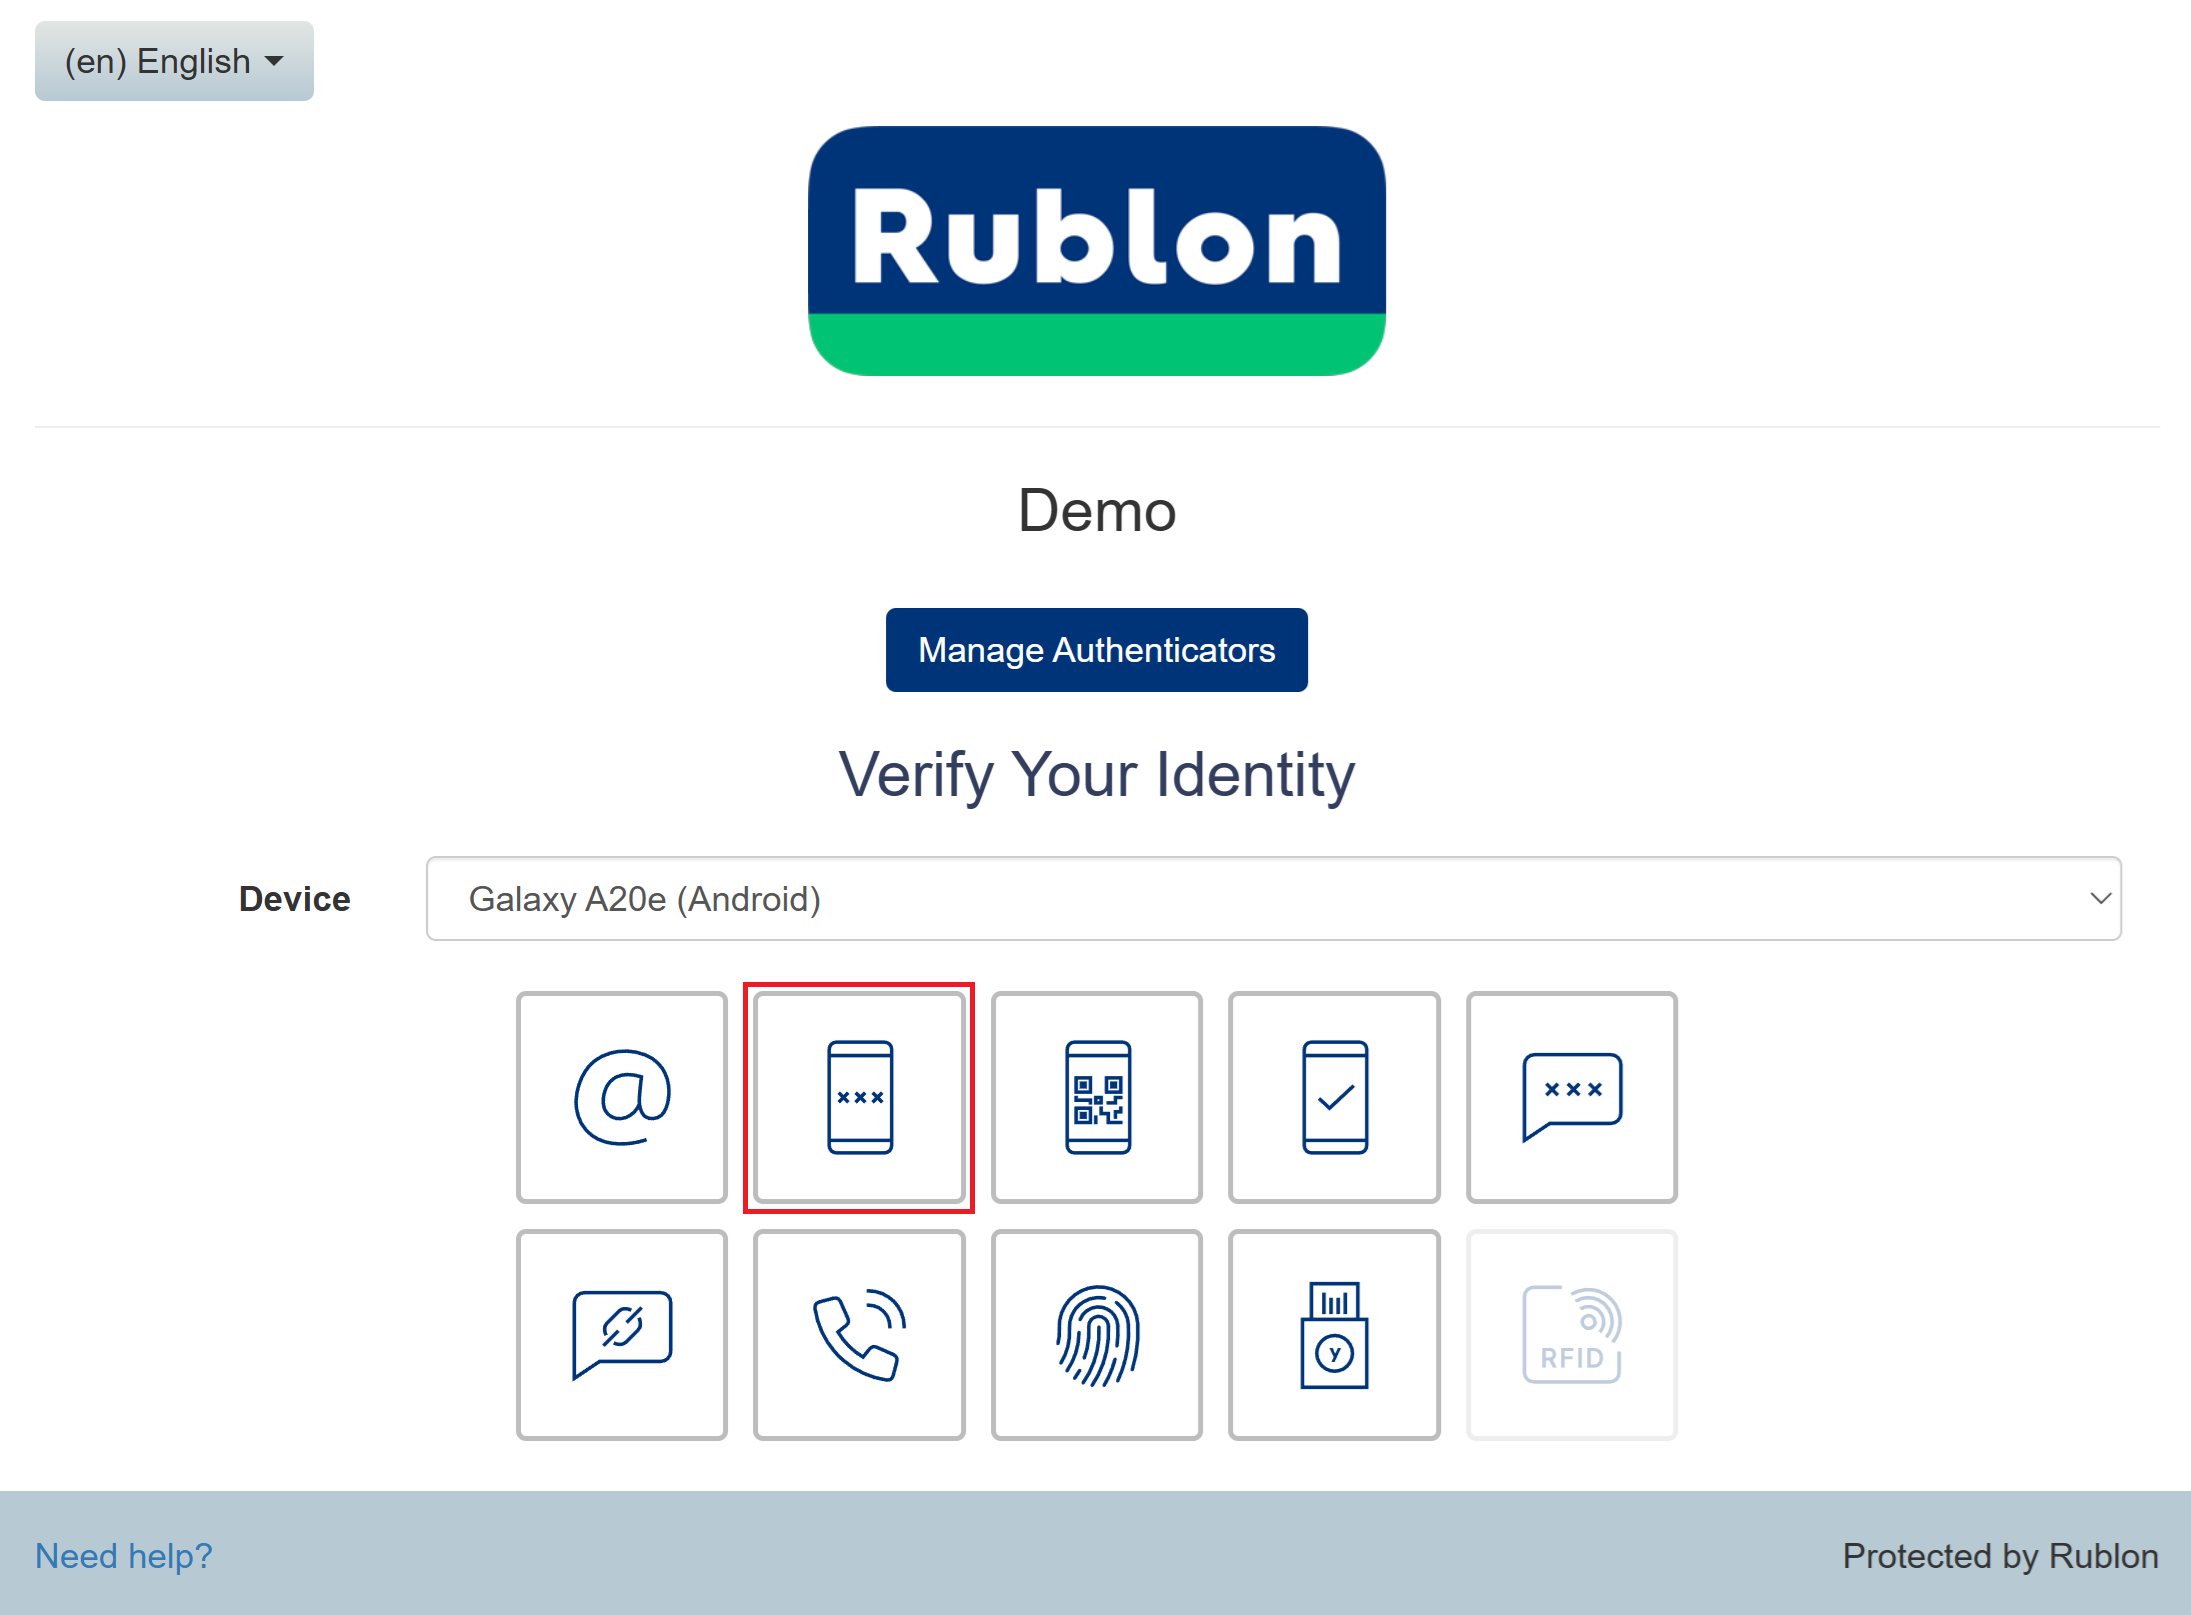Select the Email Link authentication method

[621, 1097]
